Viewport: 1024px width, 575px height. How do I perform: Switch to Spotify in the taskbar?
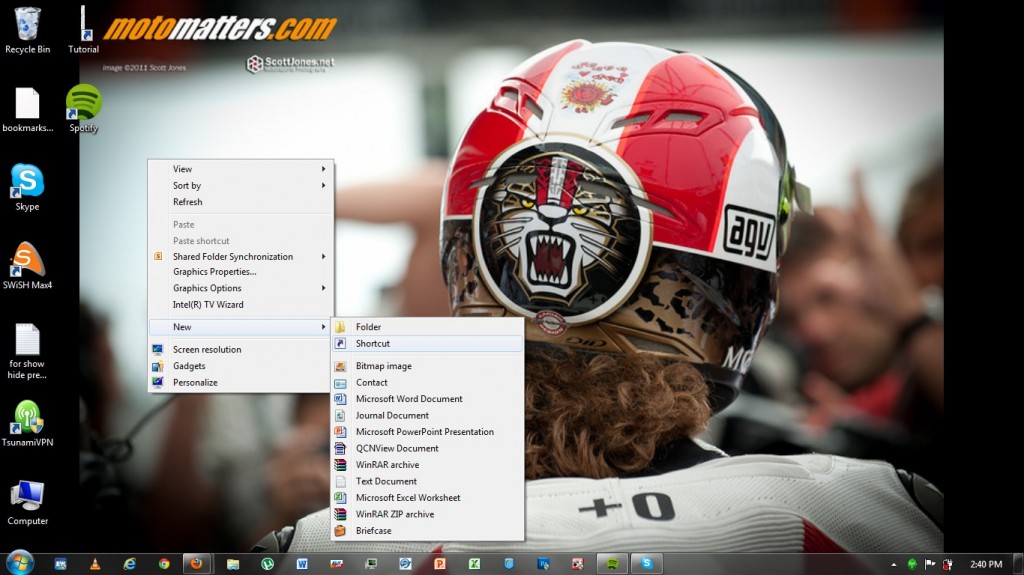click(612, 563)
